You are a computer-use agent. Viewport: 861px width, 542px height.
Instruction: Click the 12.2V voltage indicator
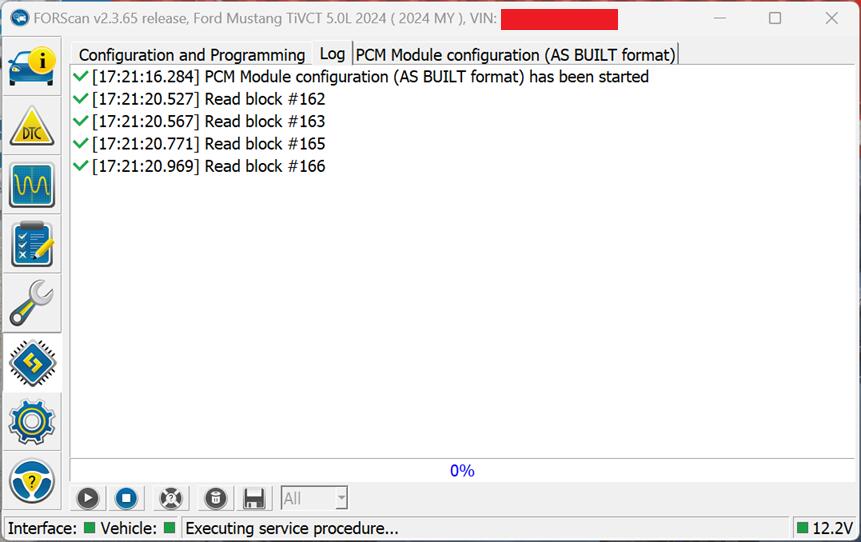point(825,528)
